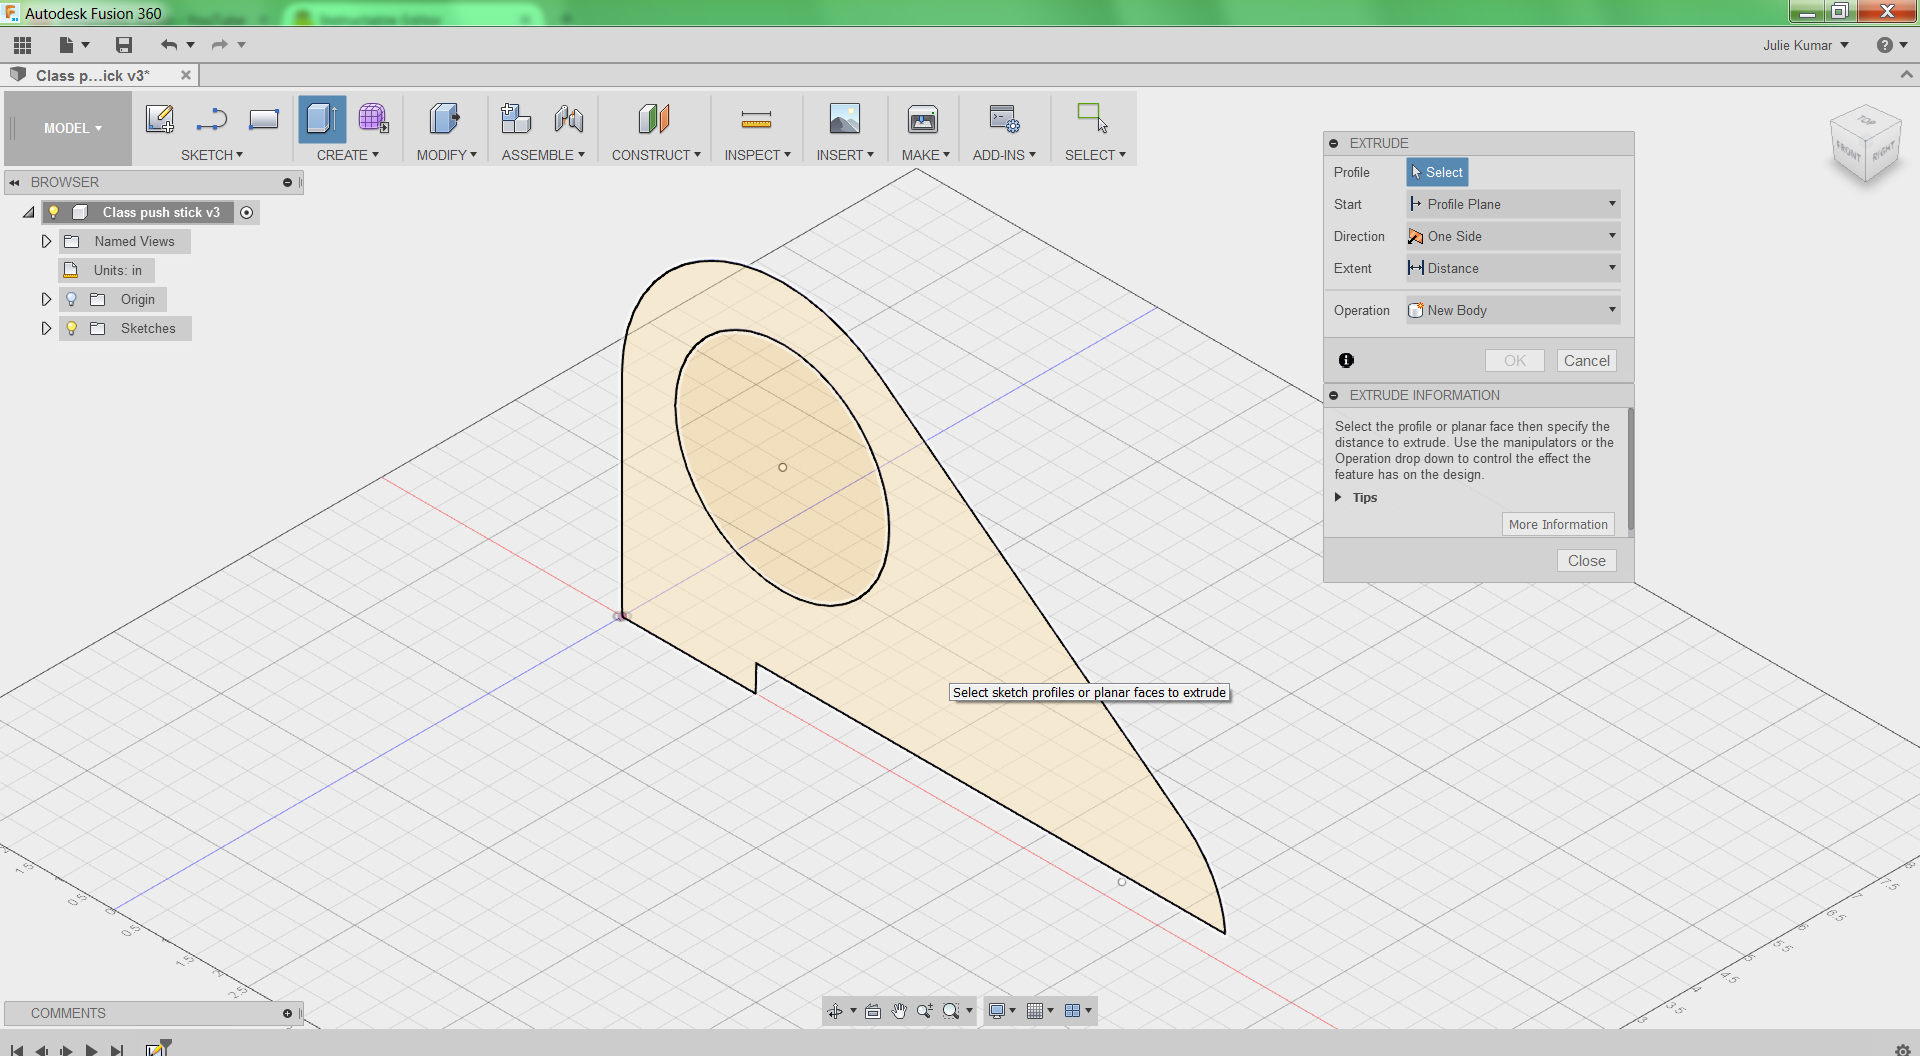Close the Class p...ick v3 document tab

click(186, 75)
